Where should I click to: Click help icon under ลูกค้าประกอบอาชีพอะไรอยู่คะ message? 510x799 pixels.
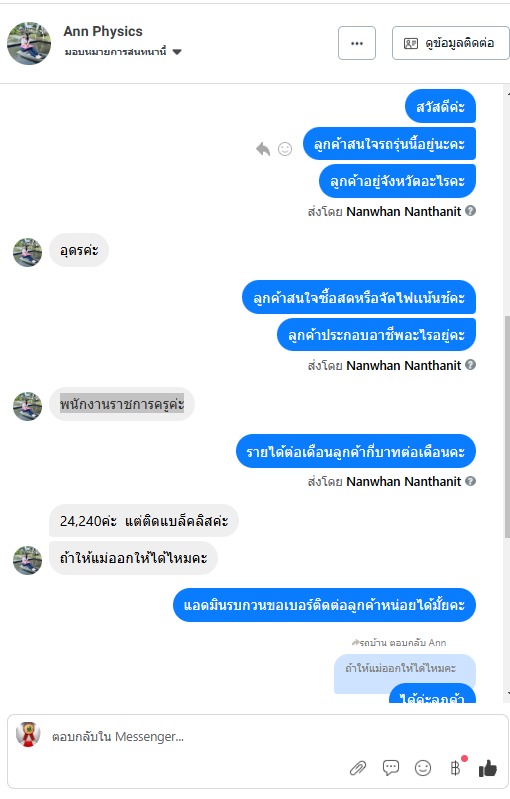(x=471, y=364)
